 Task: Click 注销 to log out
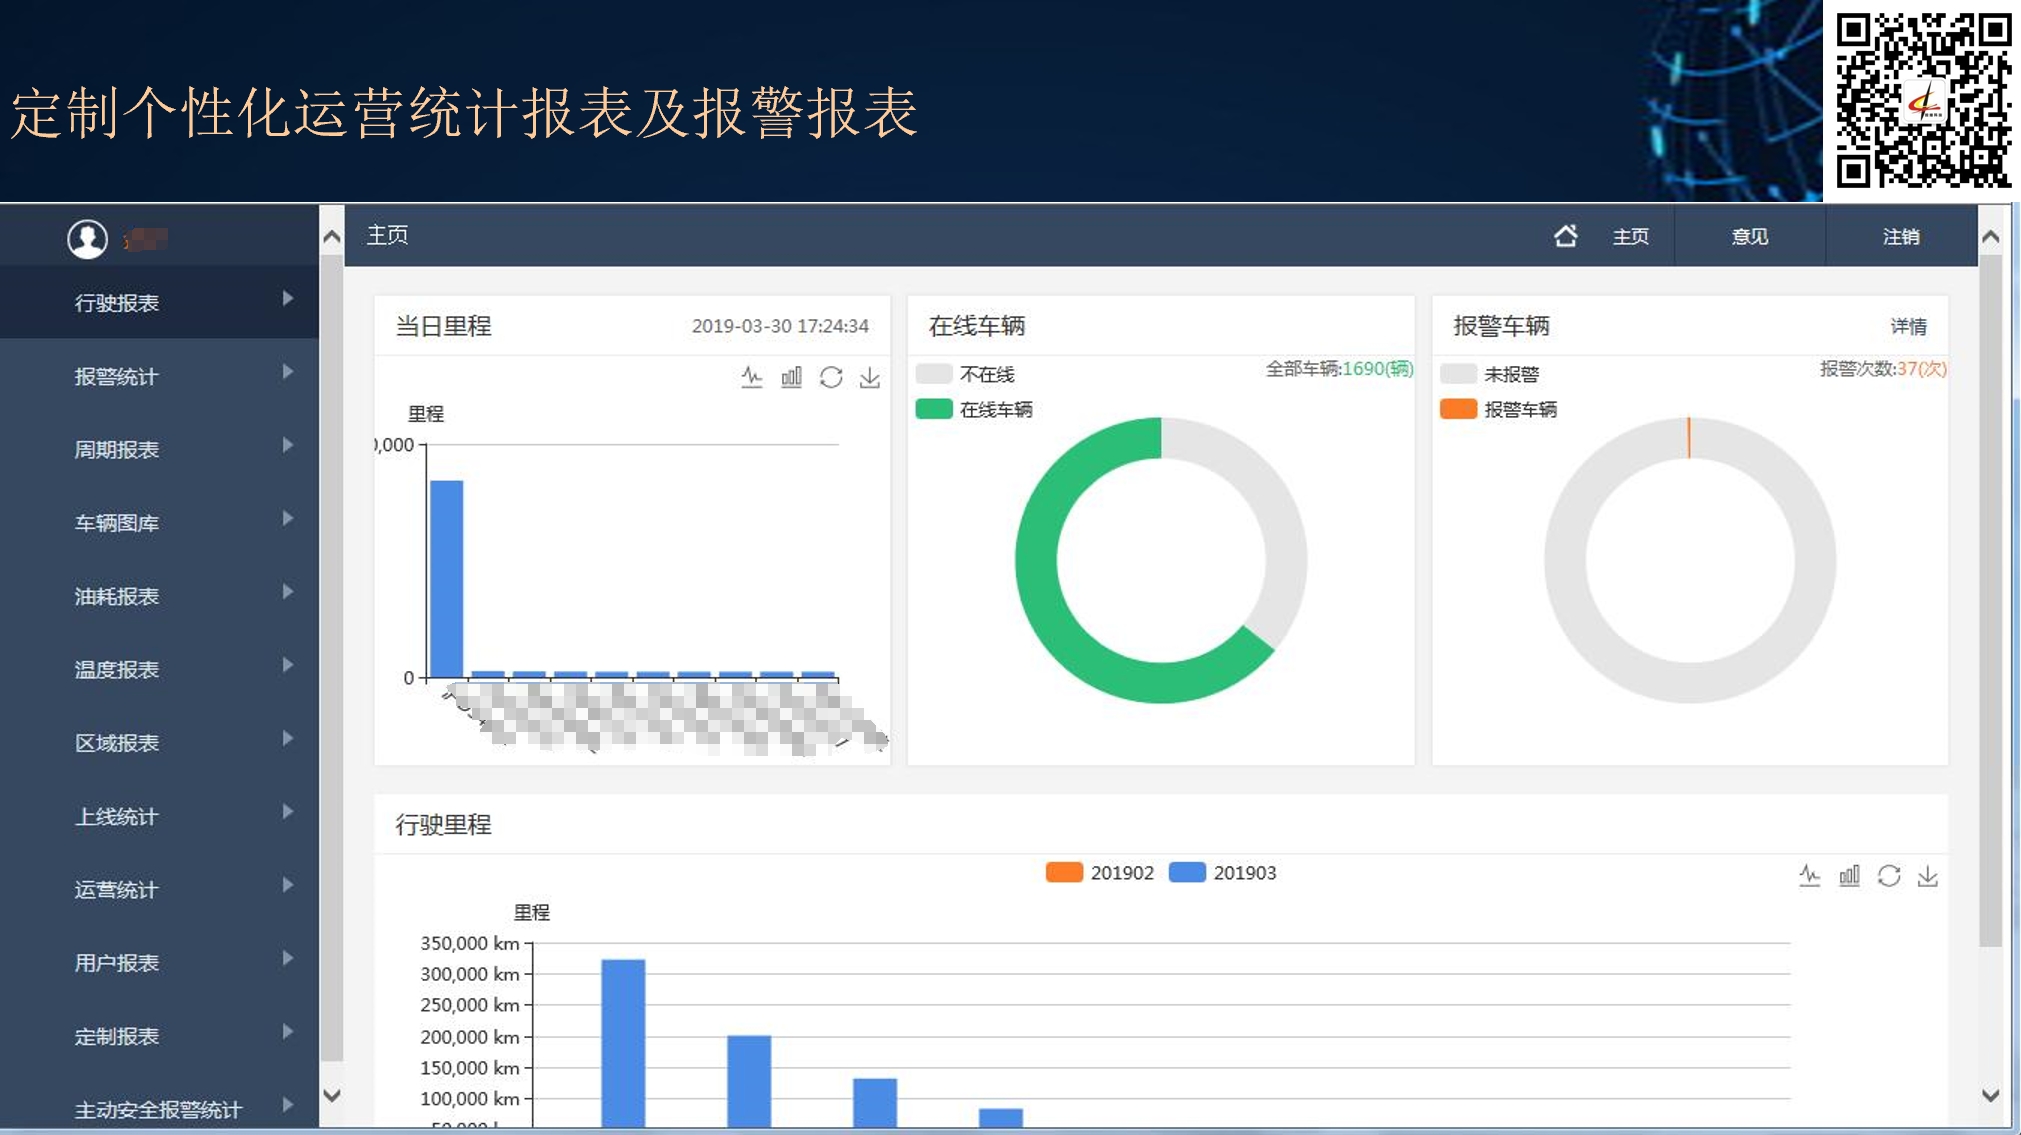point(1900,237)
